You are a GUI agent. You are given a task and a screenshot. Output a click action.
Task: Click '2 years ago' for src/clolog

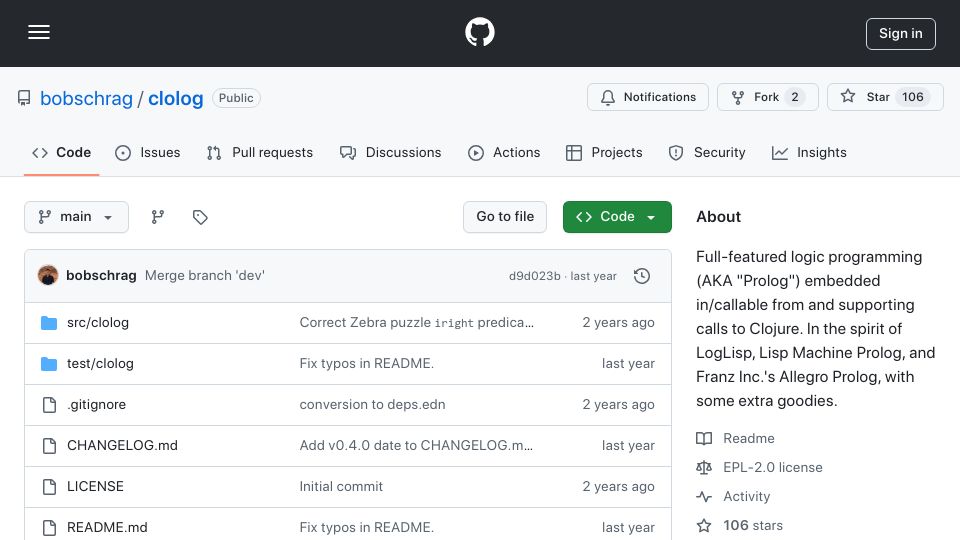coord(618,323)
